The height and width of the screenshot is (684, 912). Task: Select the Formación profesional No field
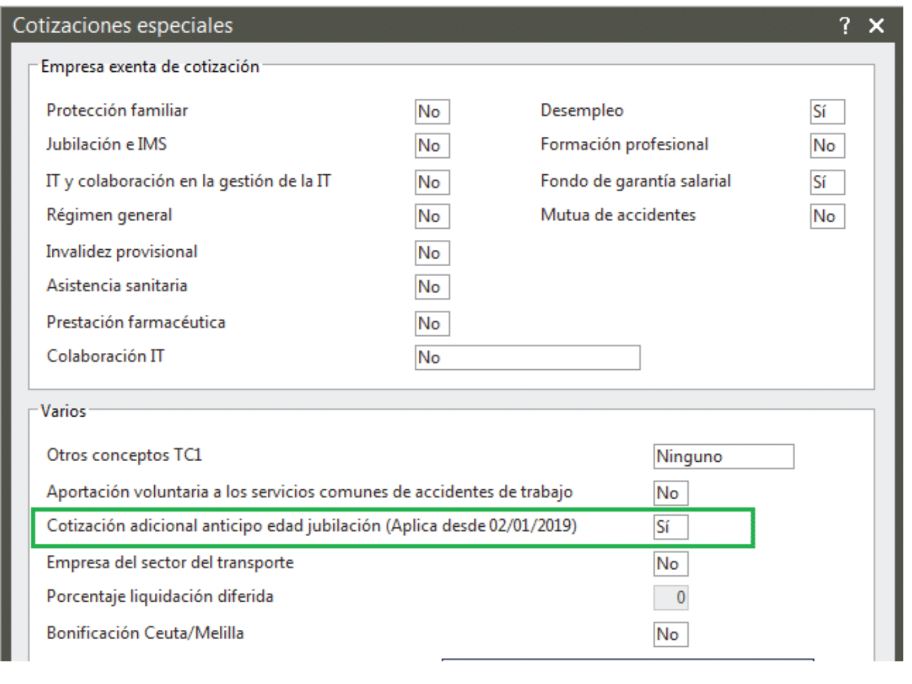[x=827, y=145]
